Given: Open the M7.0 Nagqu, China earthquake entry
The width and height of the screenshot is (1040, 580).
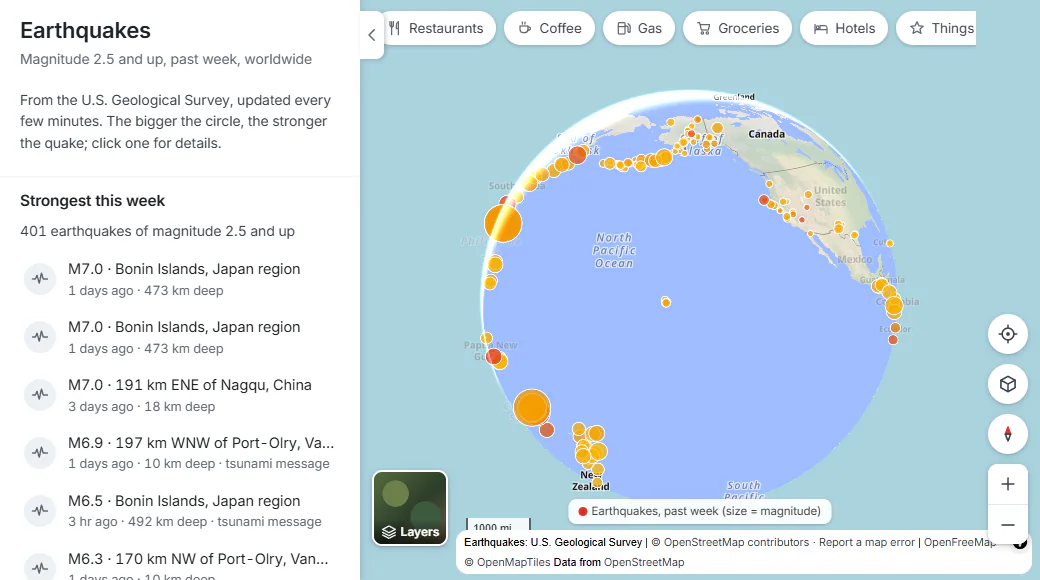Looking at the screenshot, I should [180, 395].
